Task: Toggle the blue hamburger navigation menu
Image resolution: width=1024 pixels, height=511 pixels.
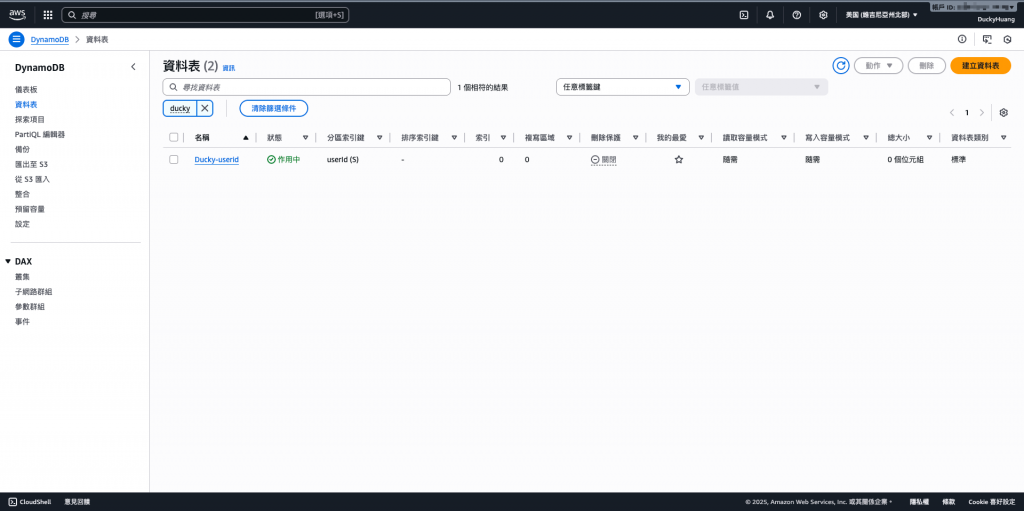Action: [x=16, y=39]
